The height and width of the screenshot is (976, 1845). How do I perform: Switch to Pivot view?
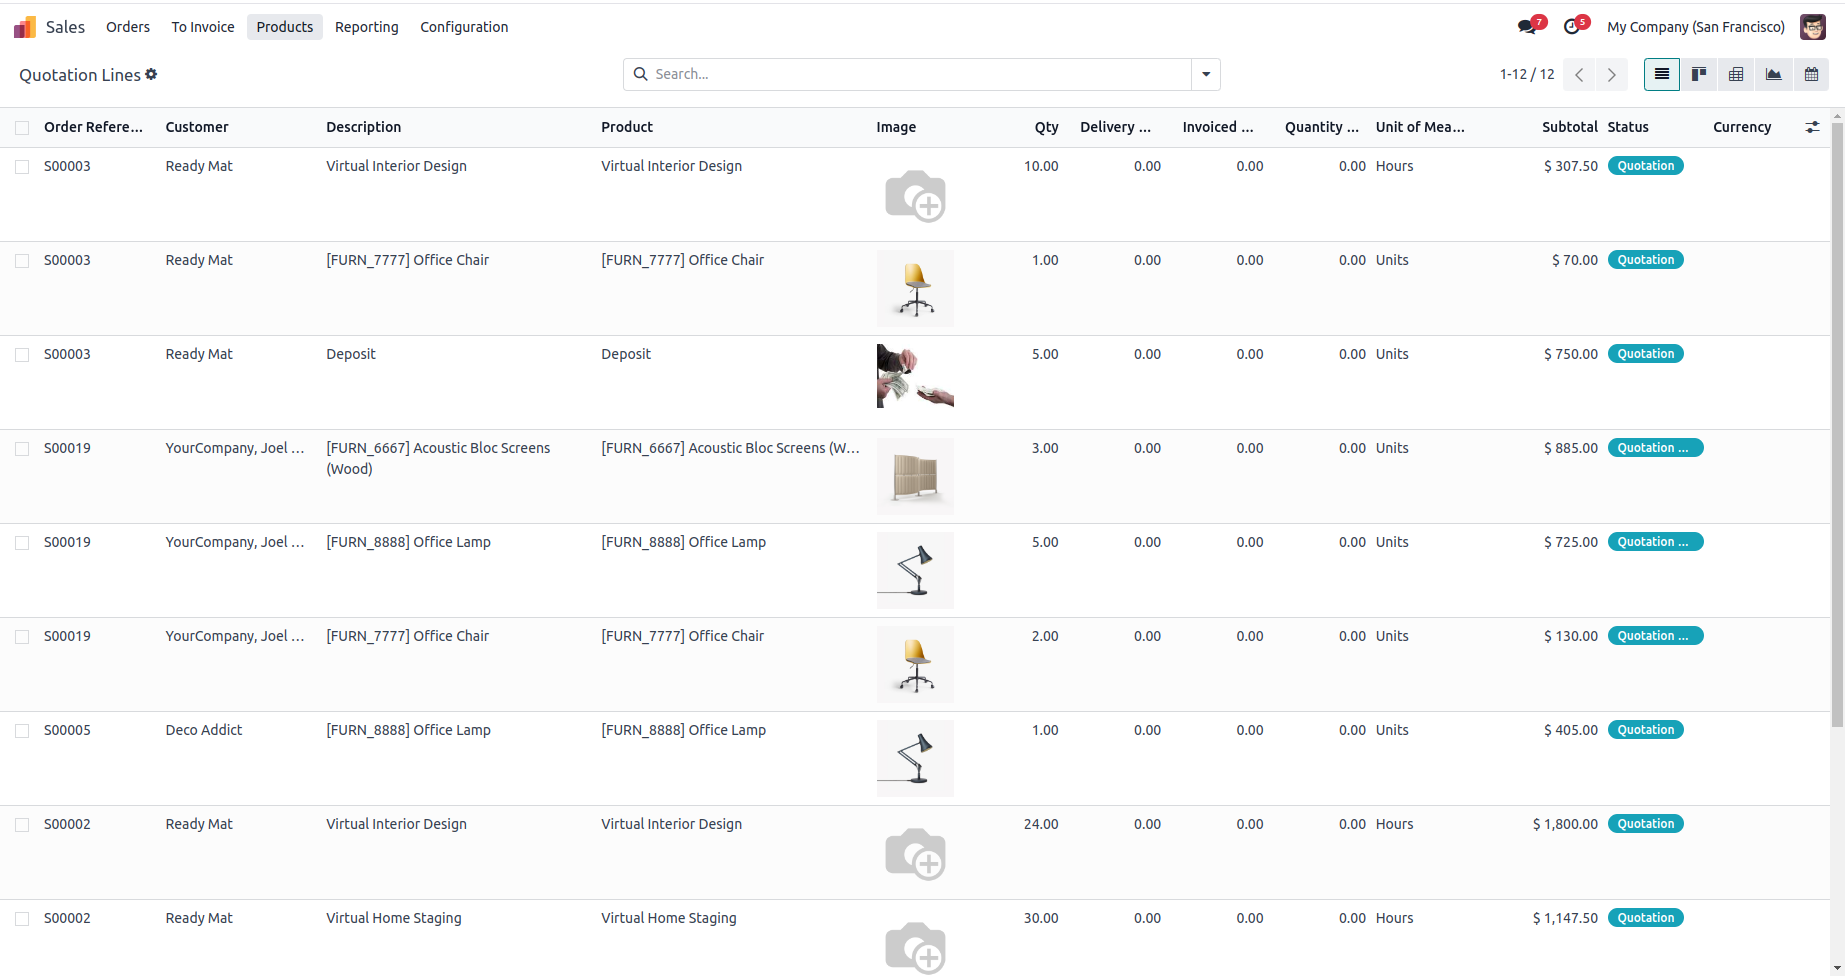pos(1736,74)
